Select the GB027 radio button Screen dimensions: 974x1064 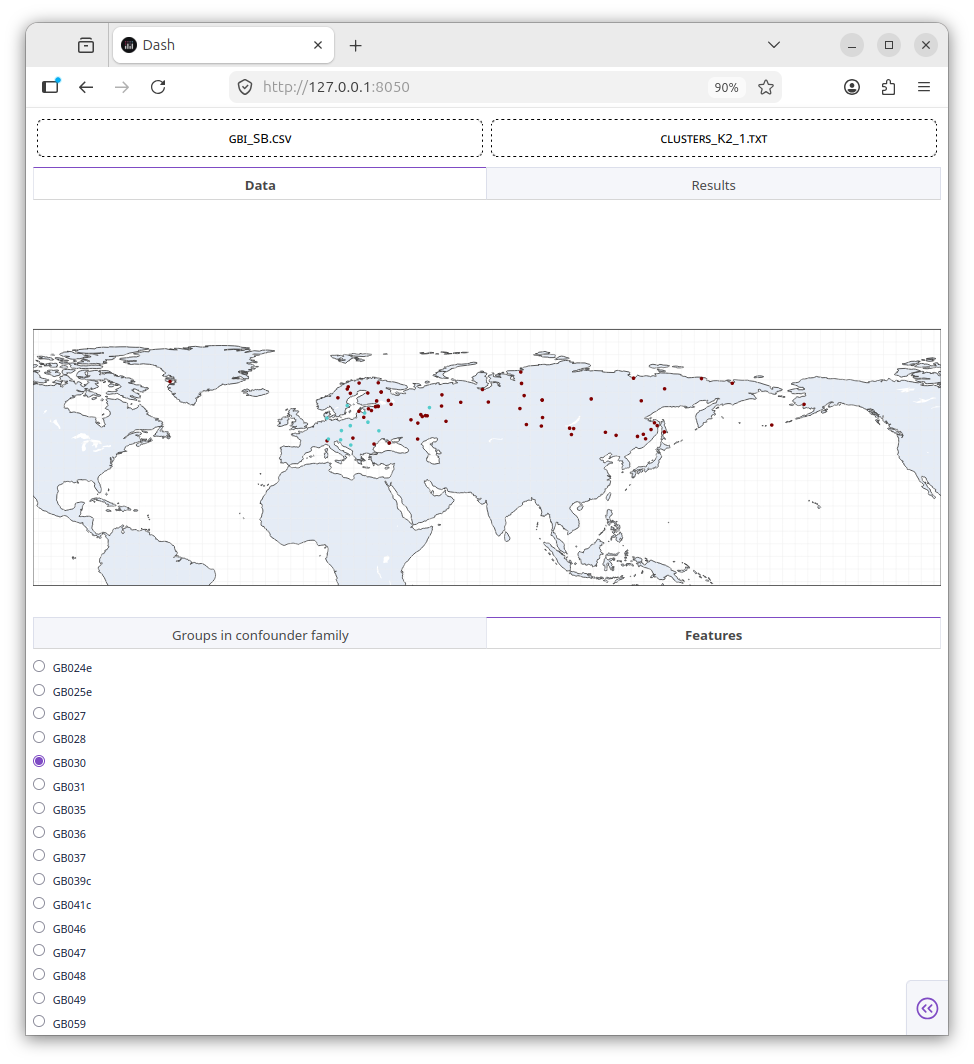click(39, 714)
